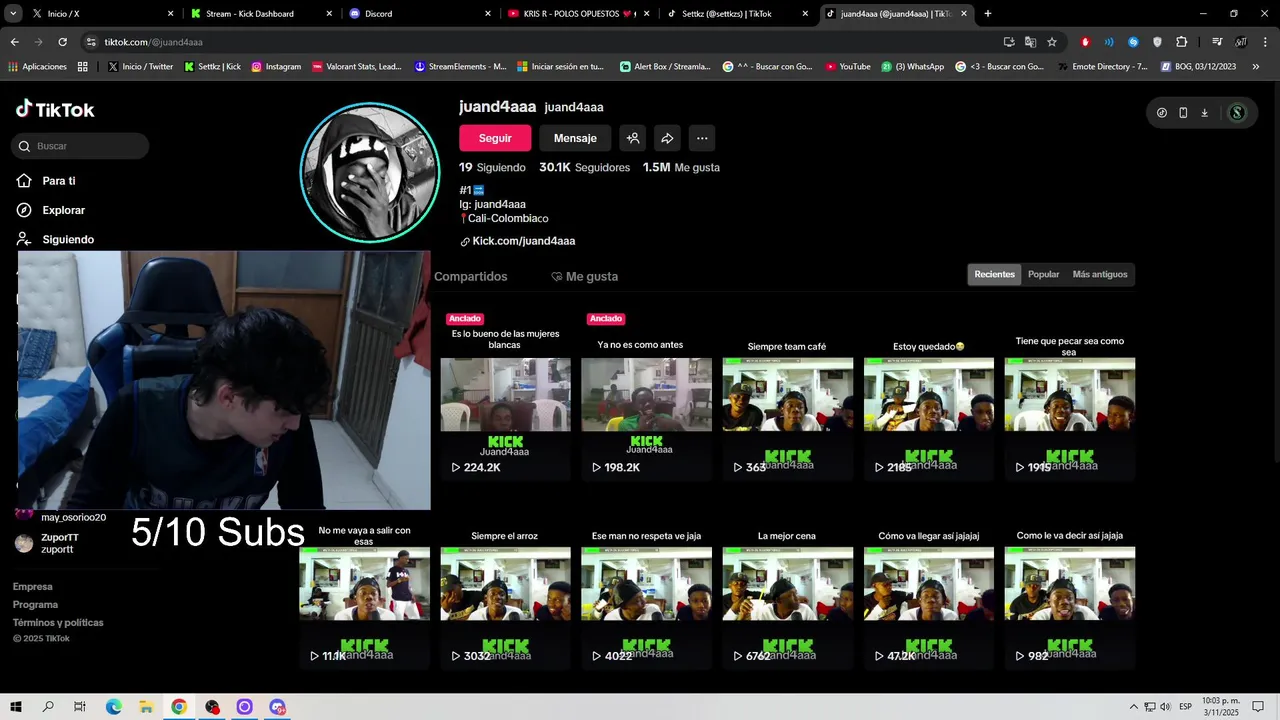Image resolution: width=1280 pixels, height=720 pixels.
Task: Show hidden system tray icons chevron
Action: [x=1133, y=707]
